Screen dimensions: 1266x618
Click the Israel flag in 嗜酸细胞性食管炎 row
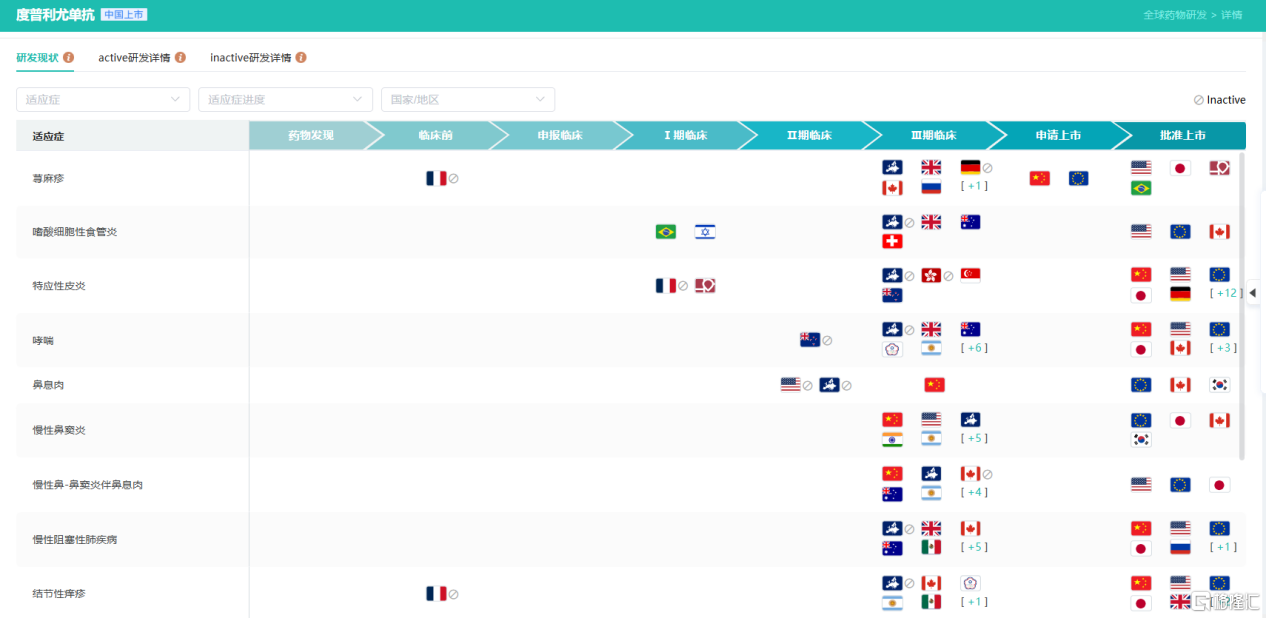[x=705, y=232]
